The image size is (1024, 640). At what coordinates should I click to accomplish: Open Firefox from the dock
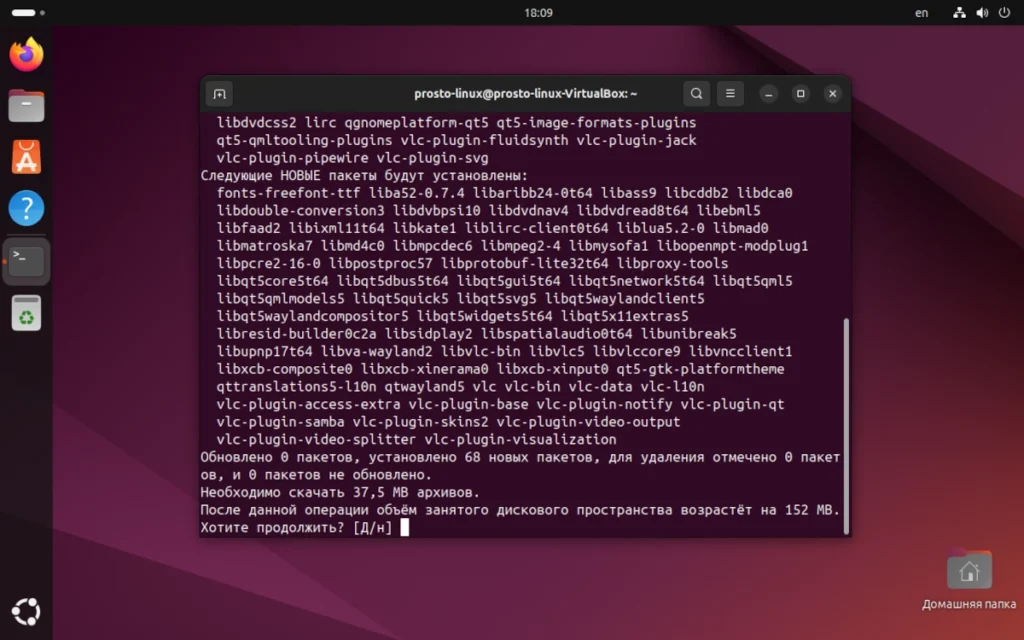[26, 54]
